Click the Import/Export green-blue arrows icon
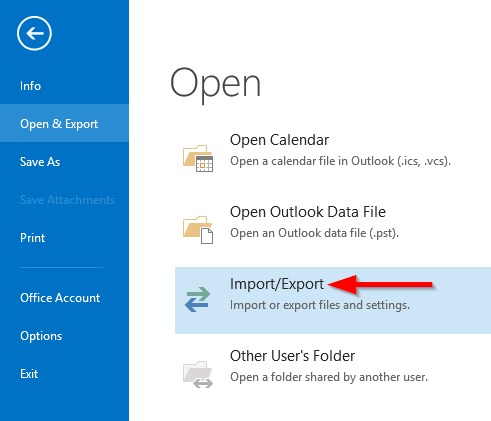This screenshot has width=491, height=421. click(x=198, y=299)
